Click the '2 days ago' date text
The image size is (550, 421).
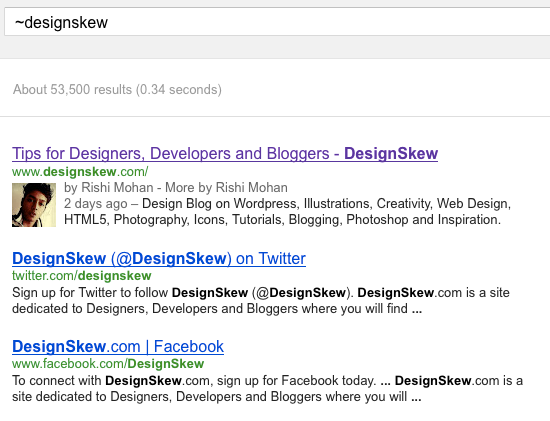point(96,203)
